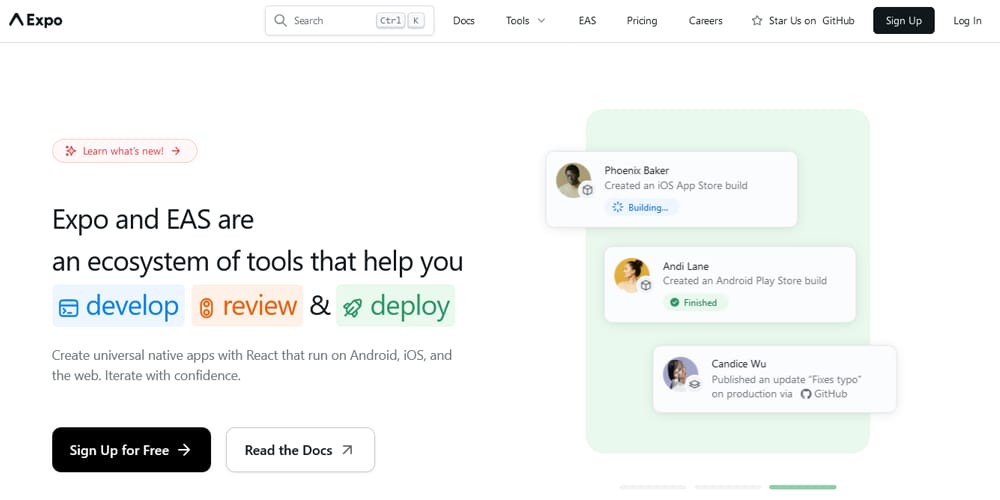Open the EAS navigation link
1000x500 pixels.
click(x=587, y=20)
